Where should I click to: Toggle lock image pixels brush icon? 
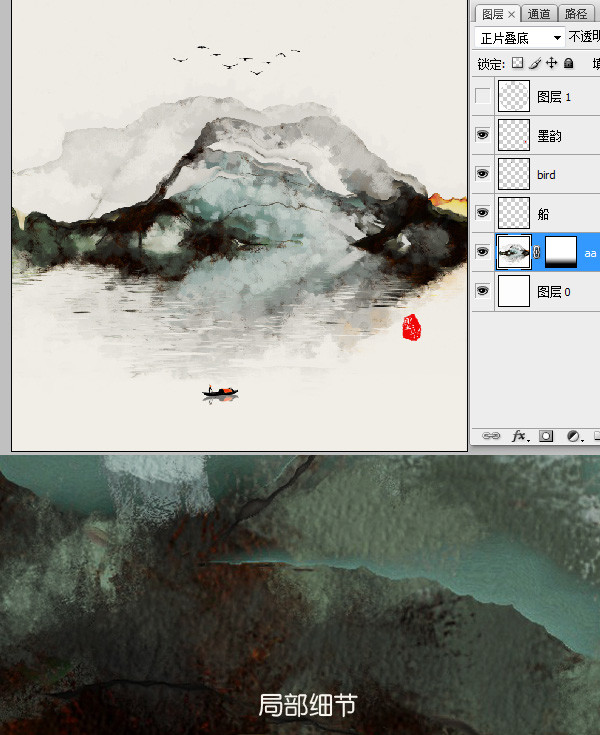click(x=535, y=63)
